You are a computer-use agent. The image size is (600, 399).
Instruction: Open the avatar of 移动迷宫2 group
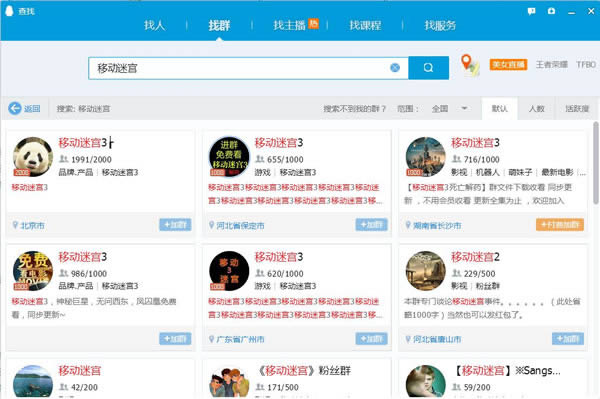click(426, 271)
